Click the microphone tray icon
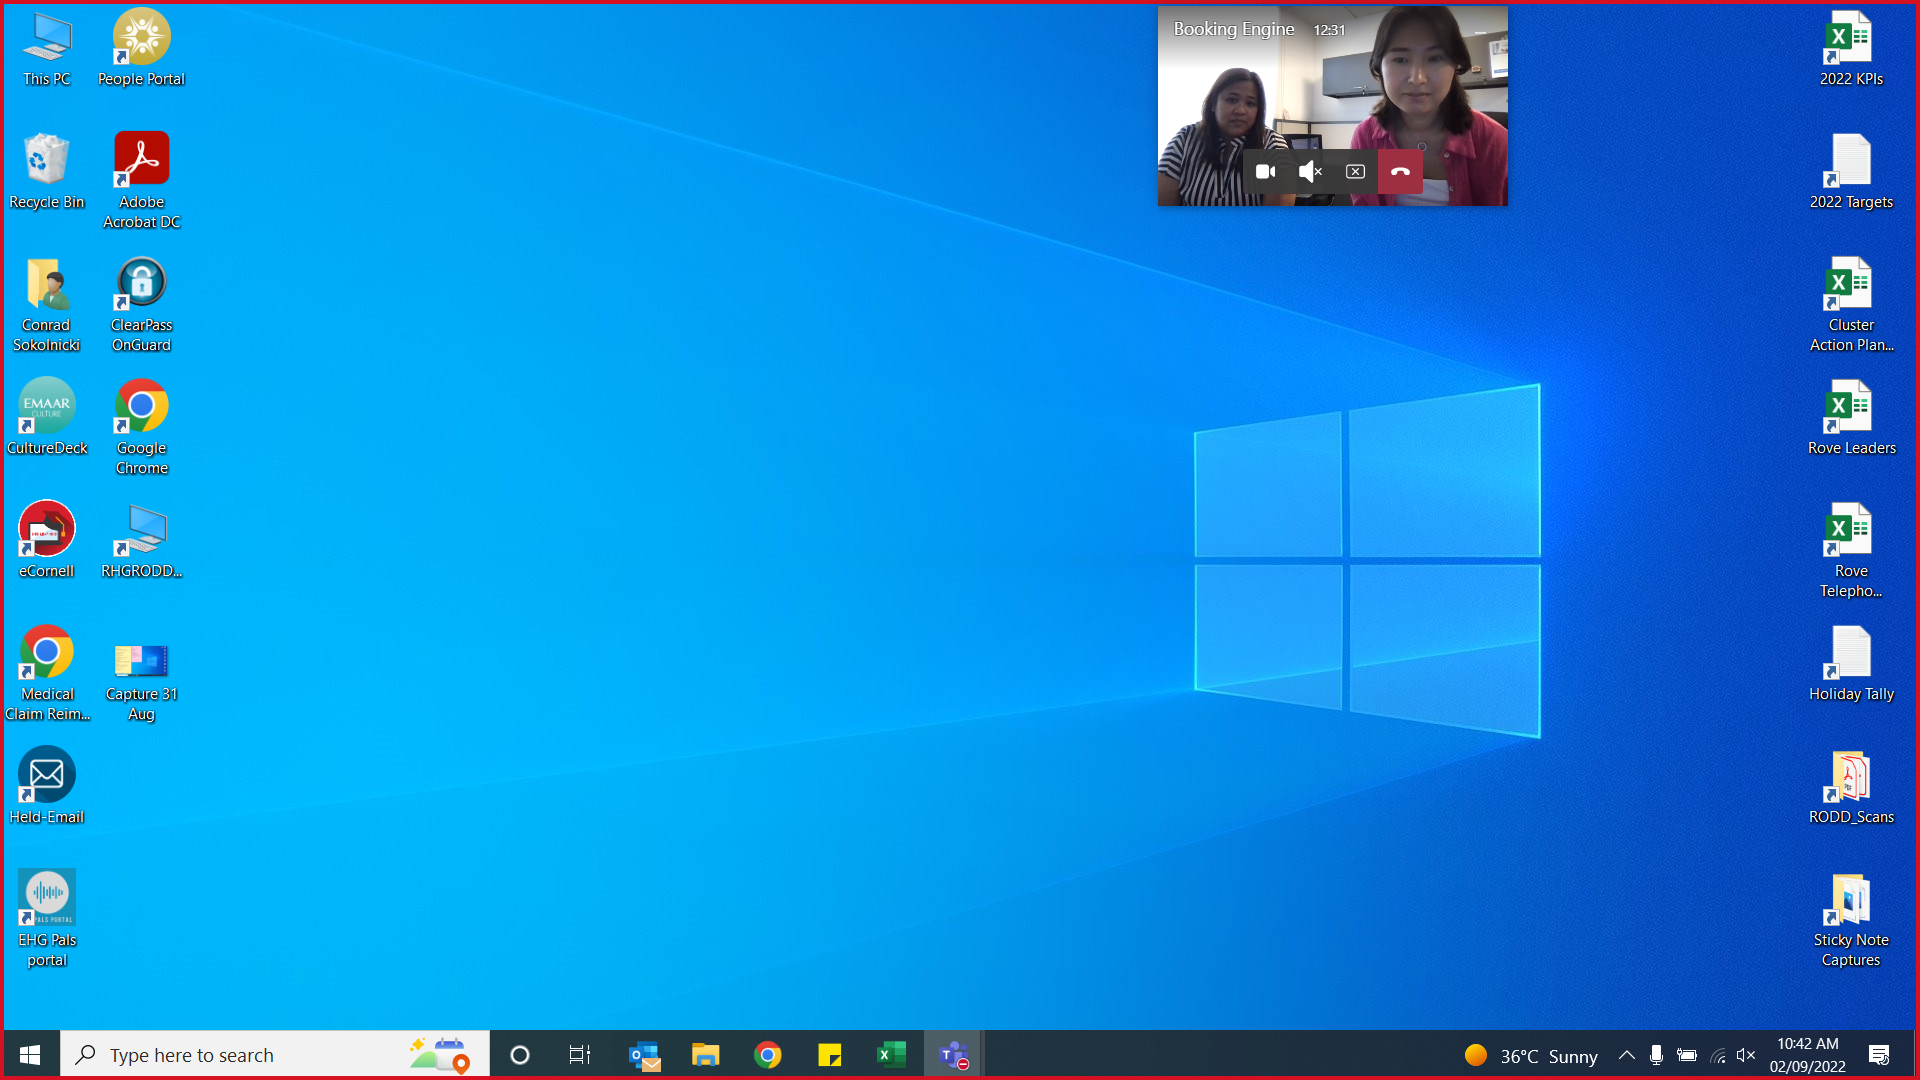 [1657, 1055]
